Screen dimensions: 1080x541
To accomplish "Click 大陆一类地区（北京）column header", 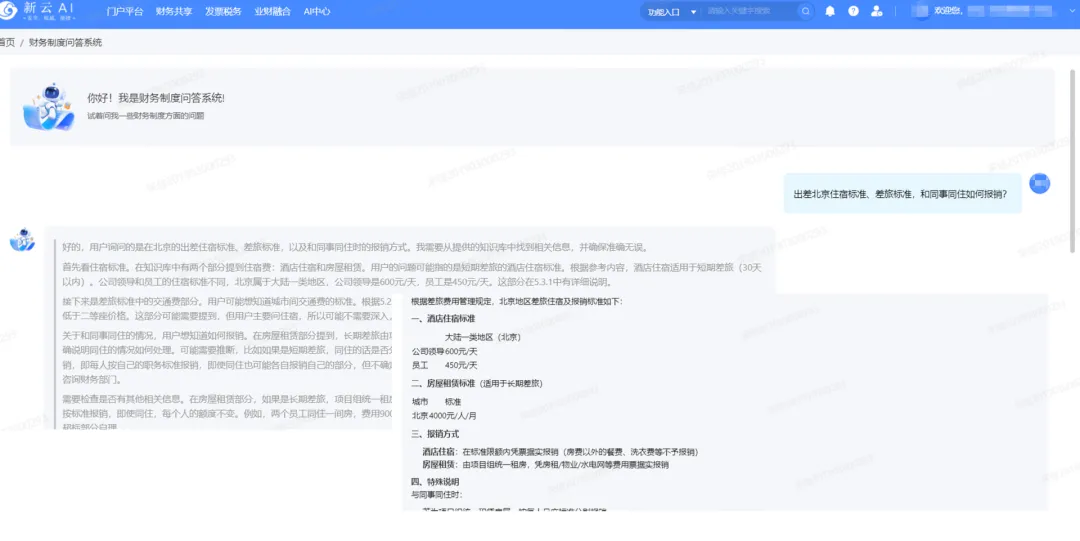I will click(482, 337).
